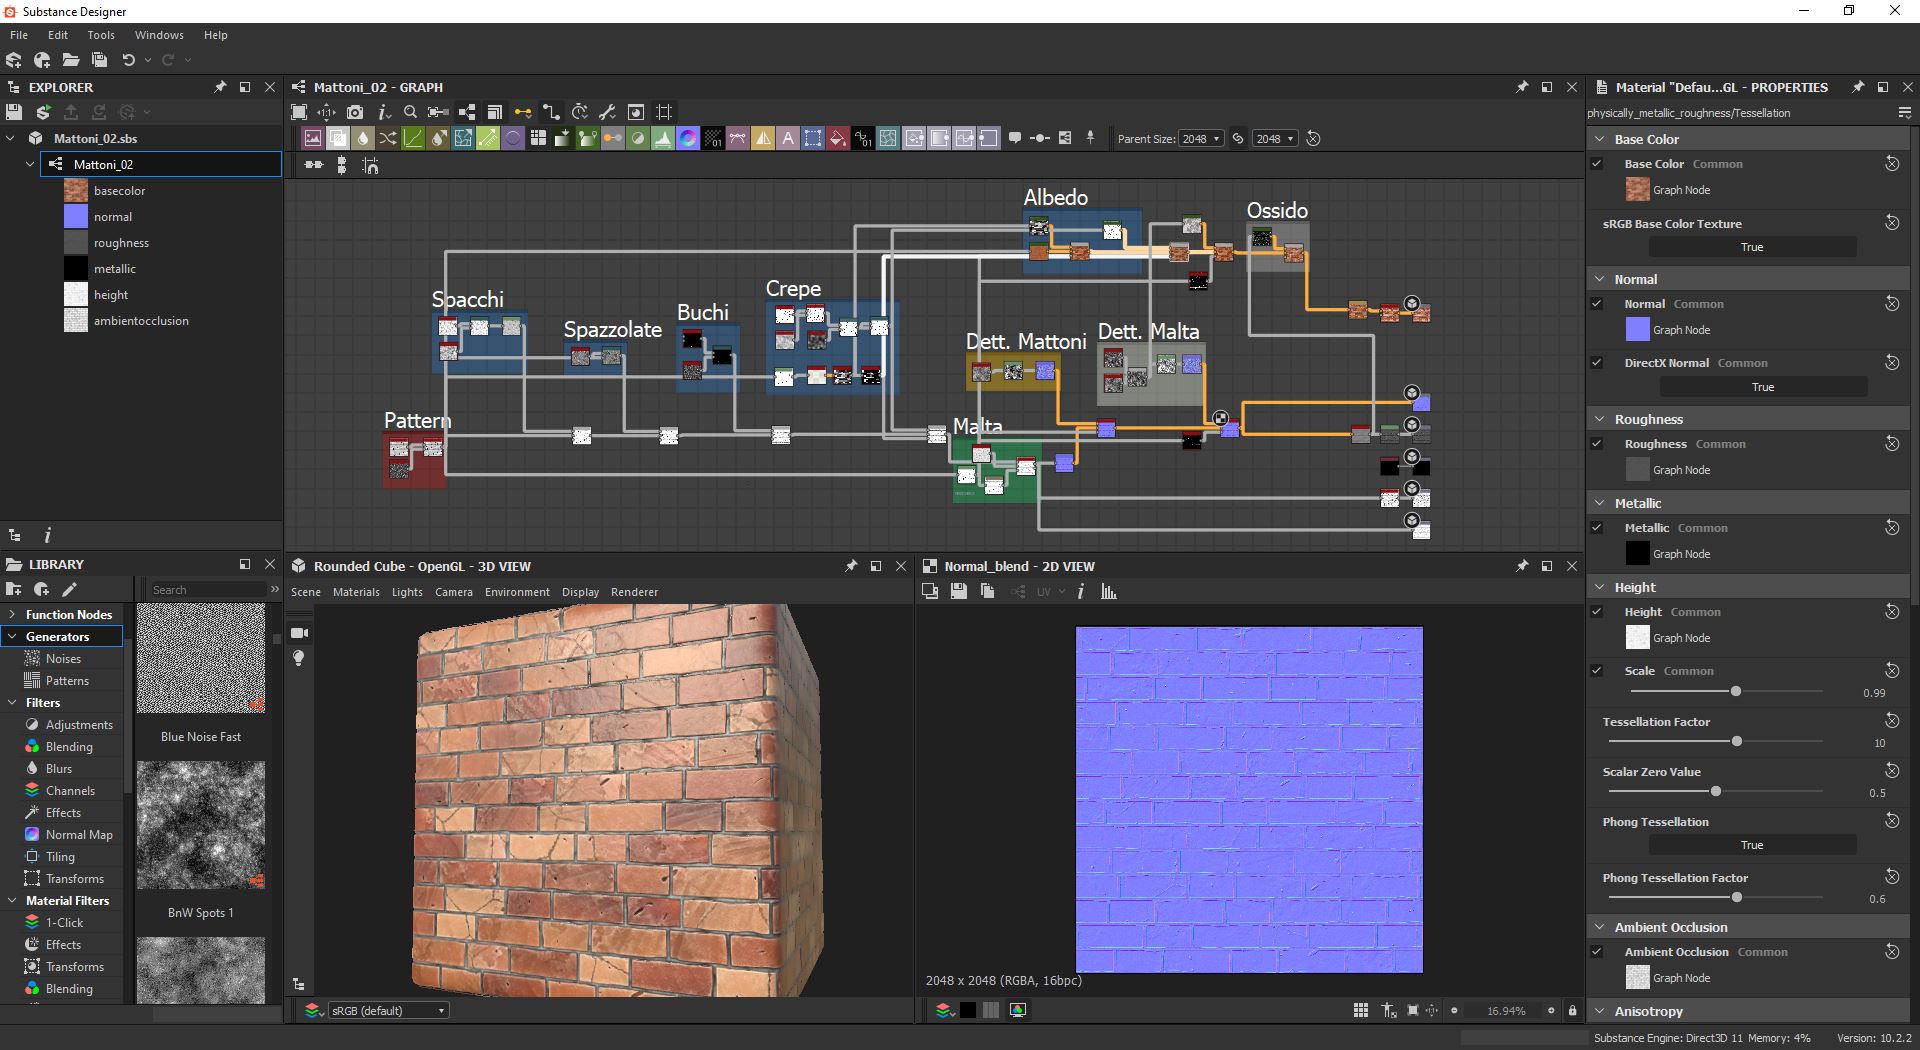The image size is (1920, 1050).
Task: Toggle the Phong Tessellation True button
Action: [x=1751, y=845]
